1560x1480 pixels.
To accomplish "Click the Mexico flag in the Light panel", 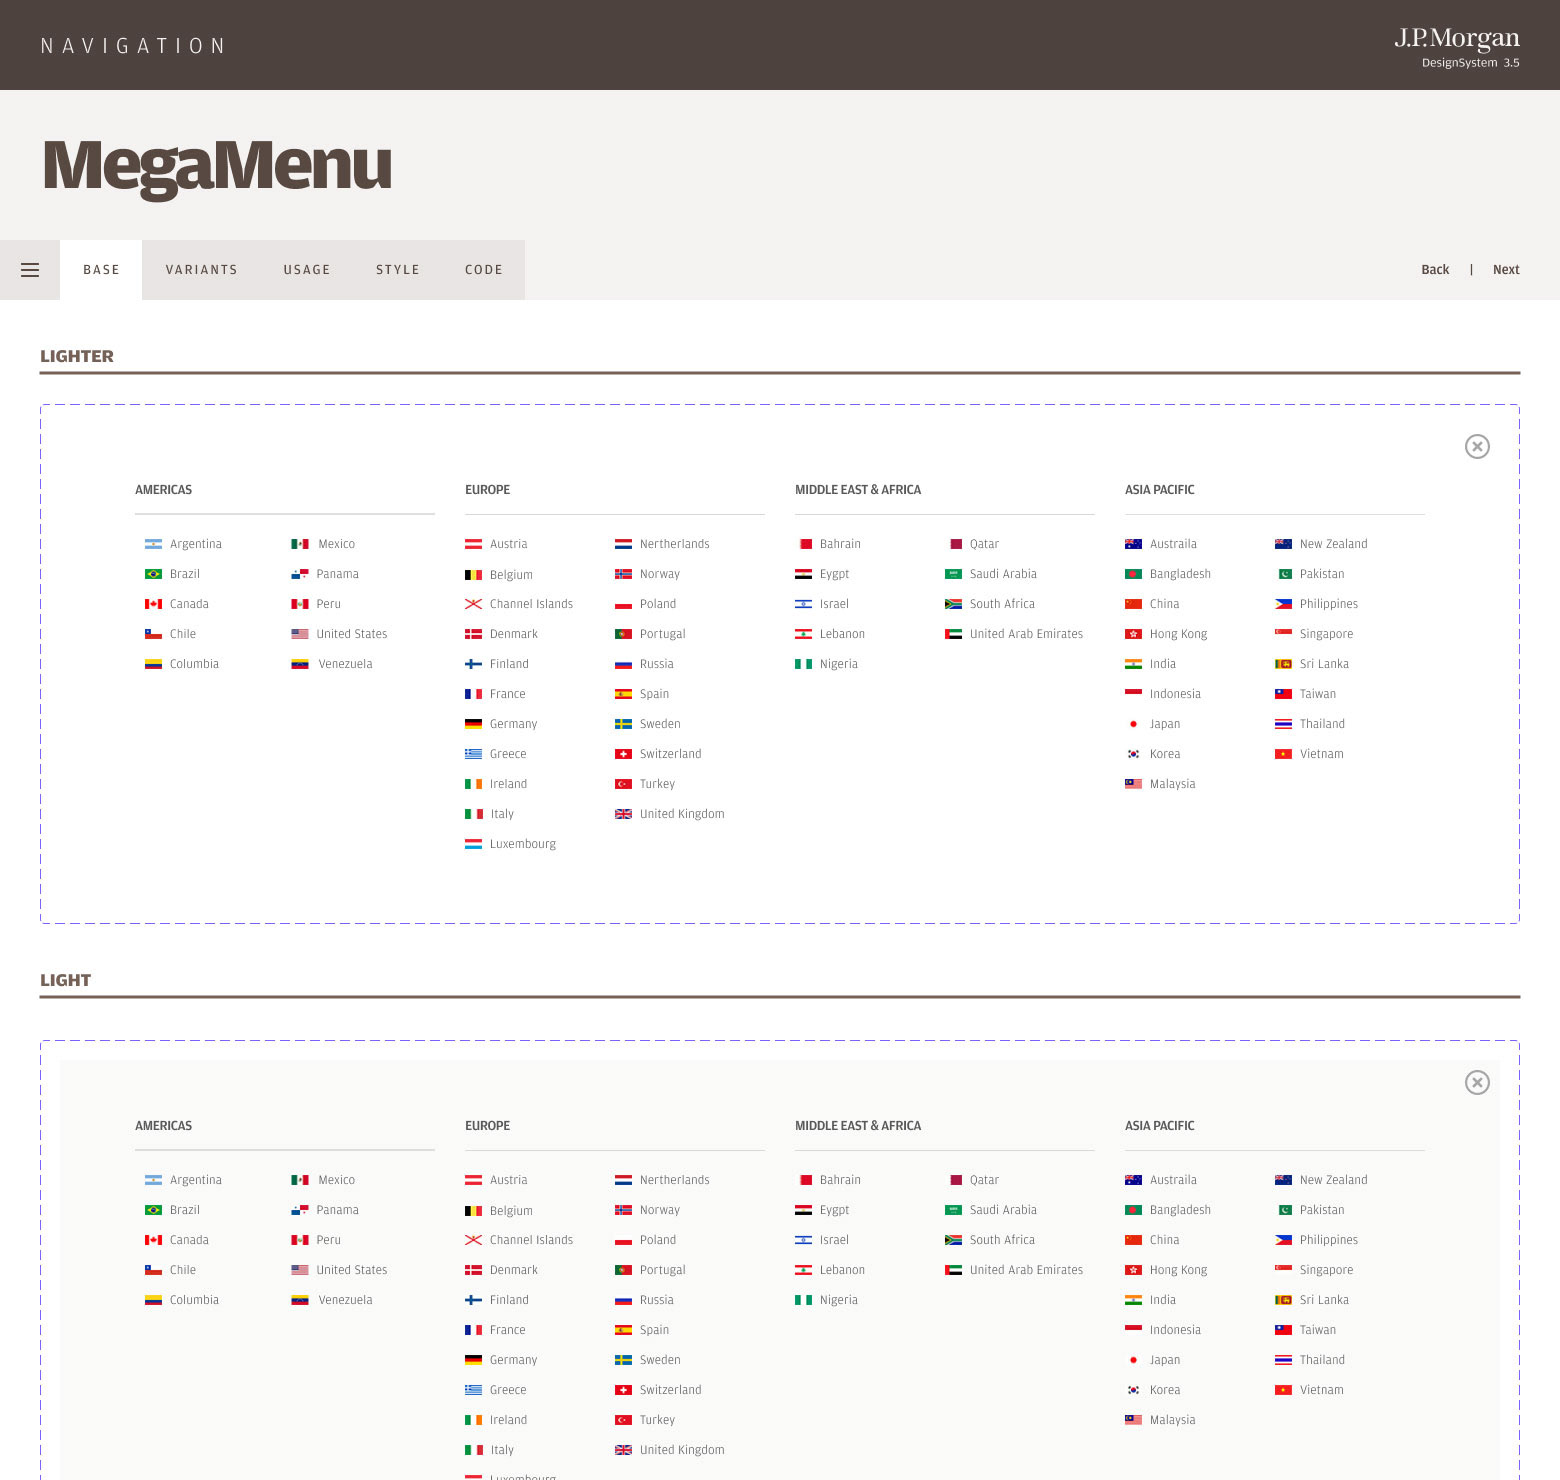I will click(x=300, y=1180).
